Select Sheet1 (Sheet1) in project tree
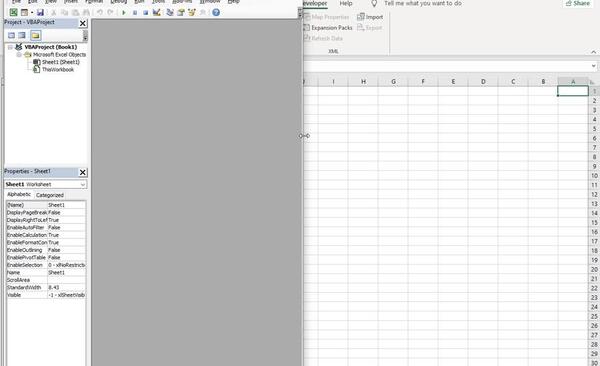 pyautogui.click(x=61, y=62)
